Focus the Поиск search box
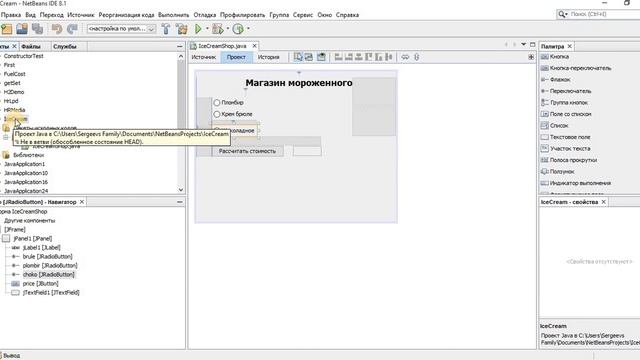 tap(604, 14)
